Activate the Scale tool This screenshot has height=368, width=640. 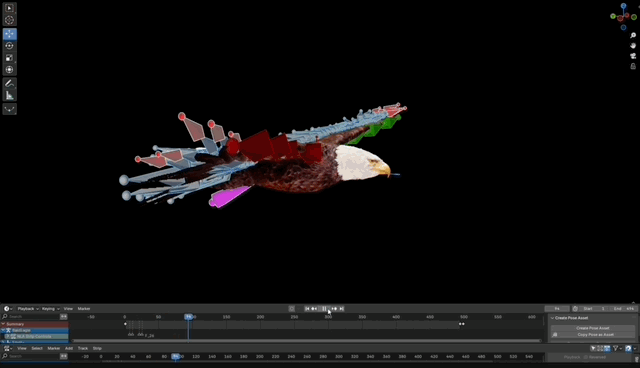[x=9, y=58]
